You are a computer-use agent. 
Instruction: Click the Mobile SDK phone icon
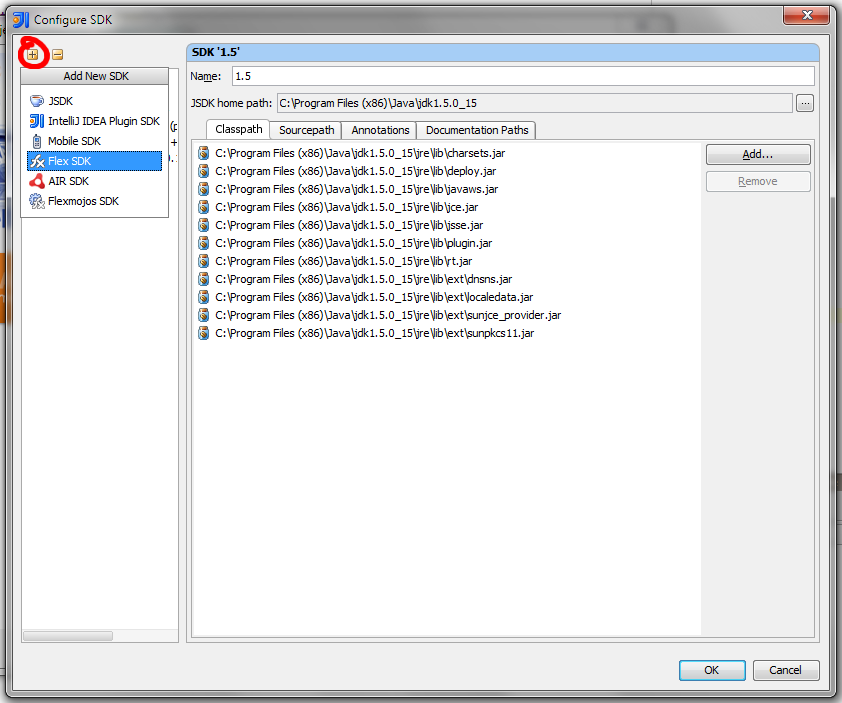point(37,141)
